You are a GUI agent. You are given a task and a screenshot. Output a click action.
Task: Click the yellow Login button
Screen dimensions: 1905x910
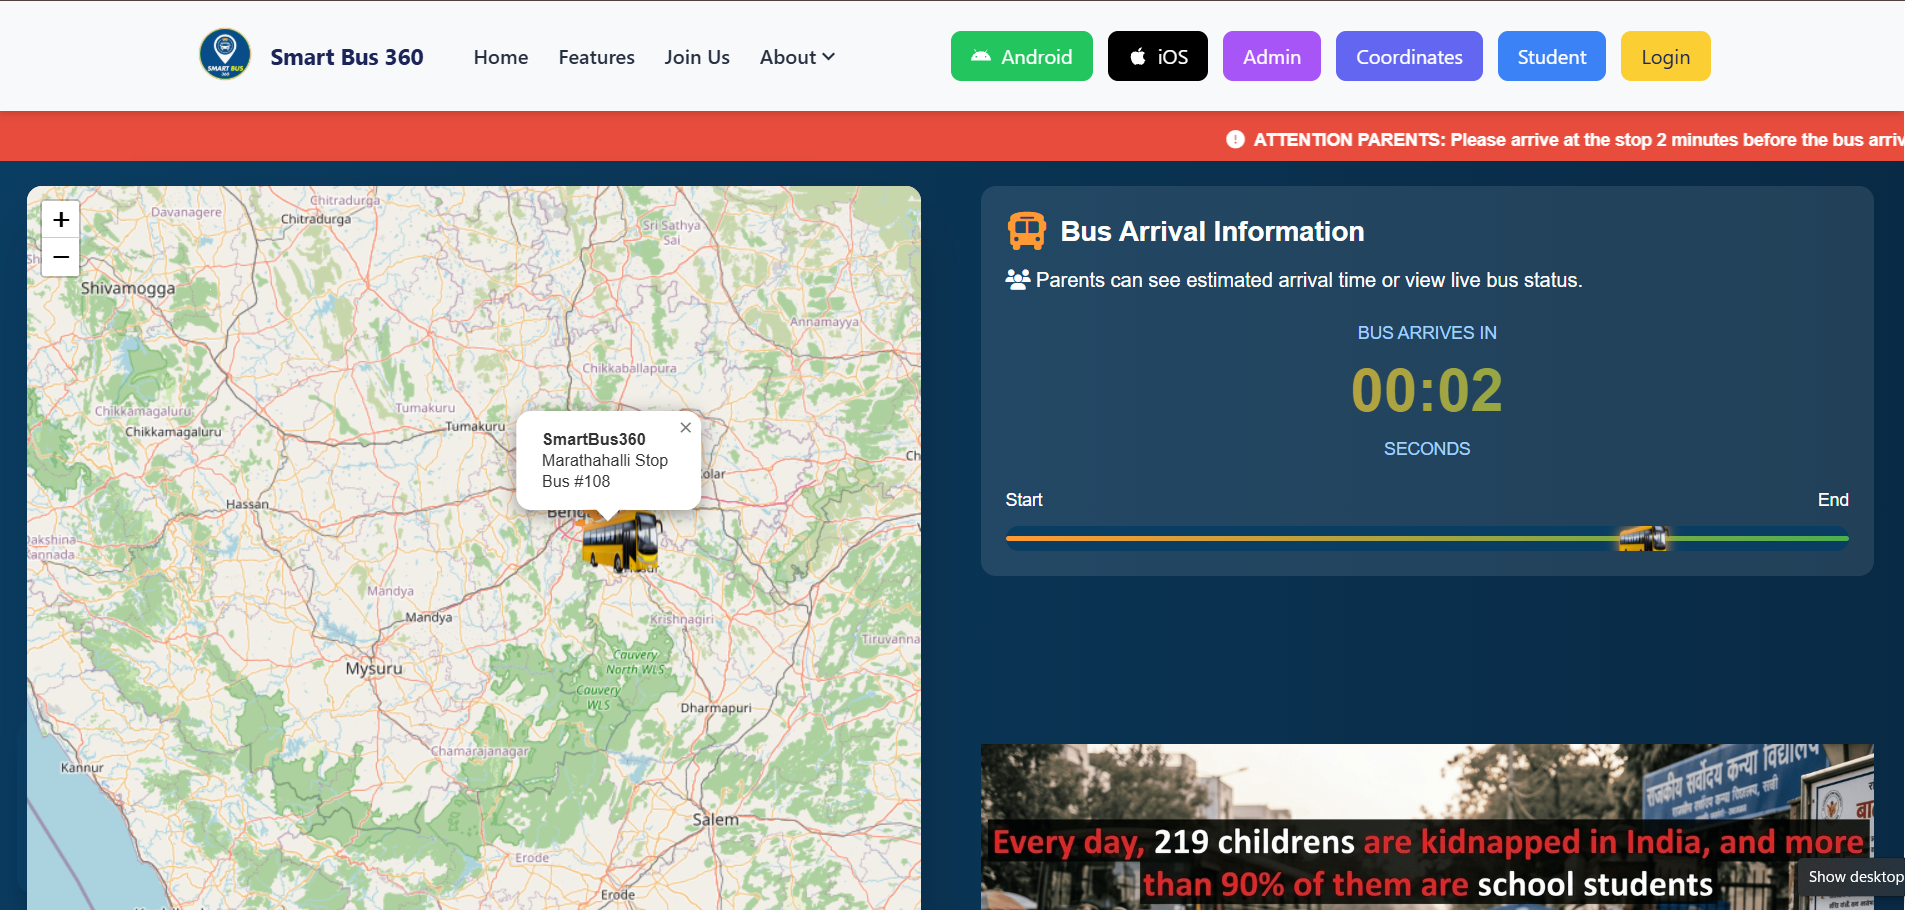pos(1666,56)
